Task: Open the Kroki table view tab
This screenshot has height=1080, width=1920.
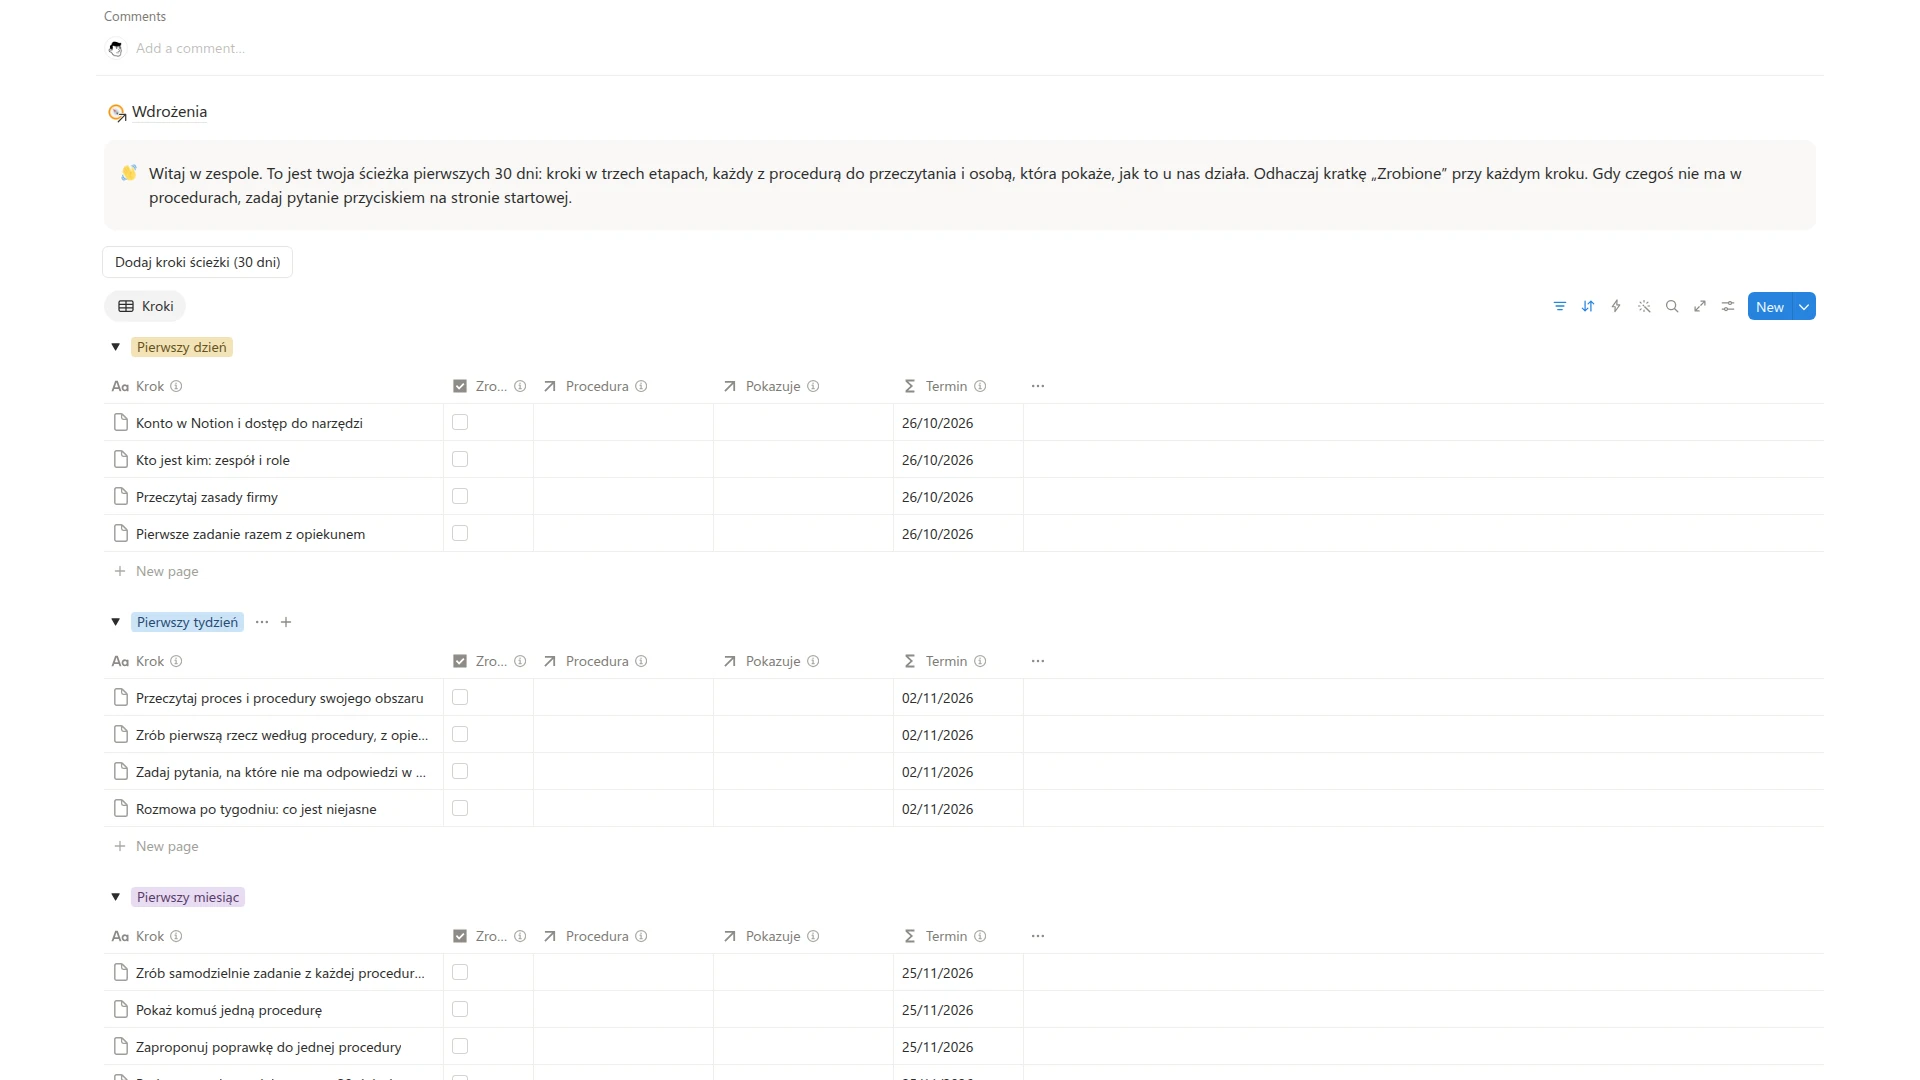Action: pos(145,306)
